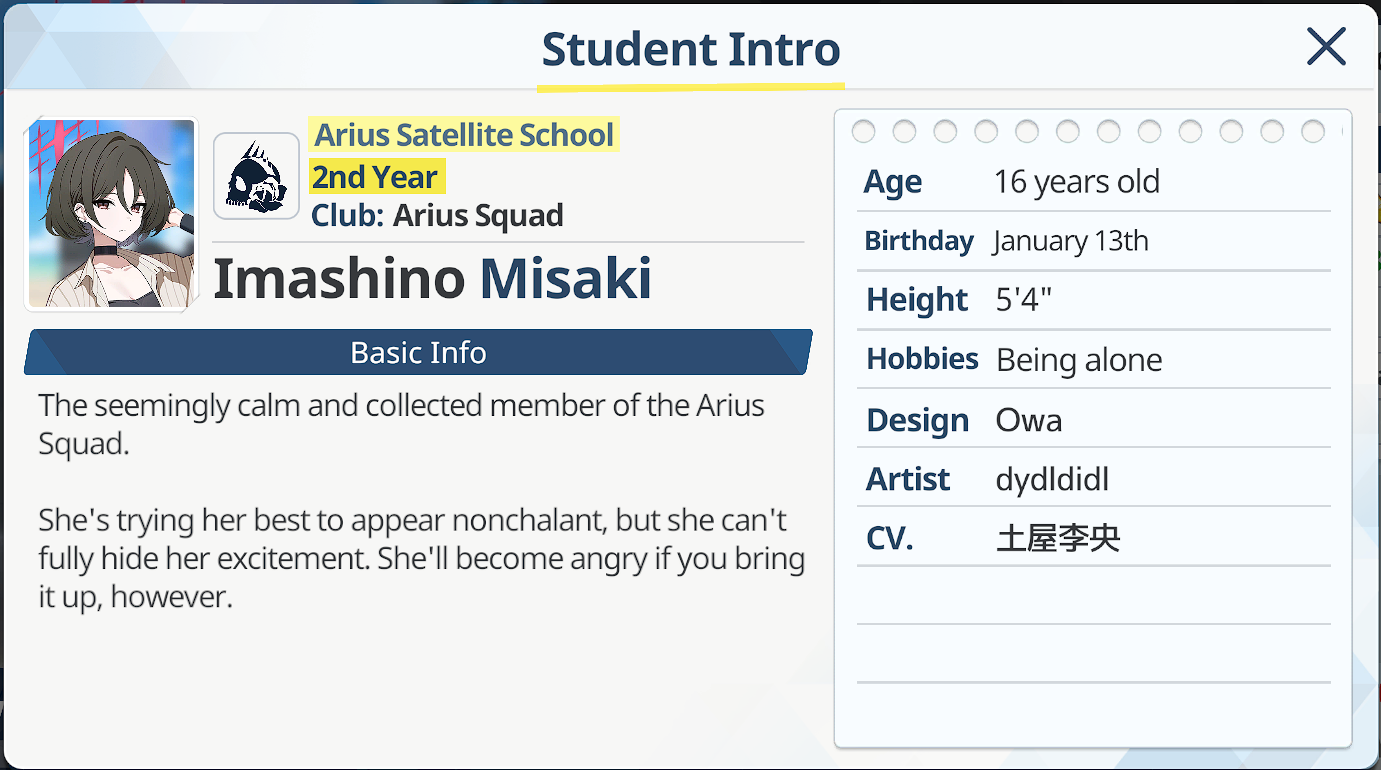Select the Birthday January 13th row

pos(1093,241)
